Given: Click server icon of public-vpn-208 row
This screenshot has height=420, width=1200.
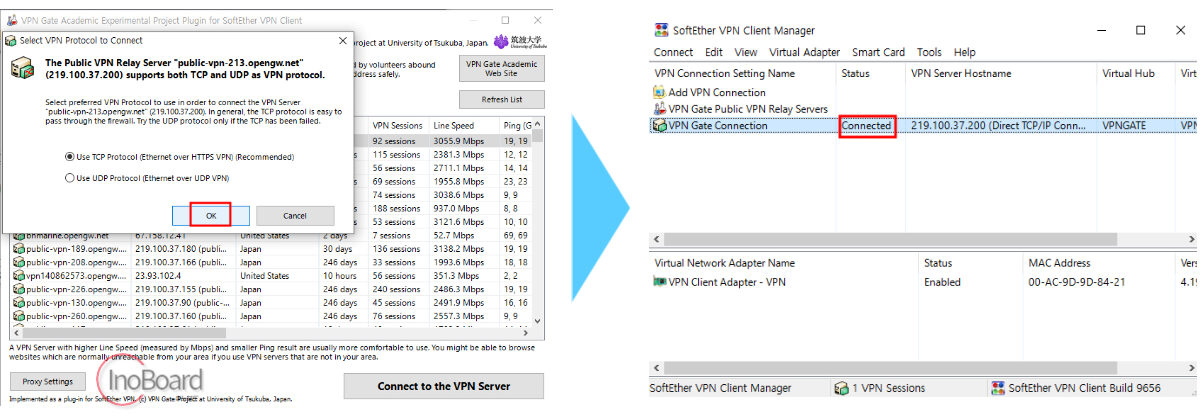Looking at the screenshot, I should tap(18, 262).
